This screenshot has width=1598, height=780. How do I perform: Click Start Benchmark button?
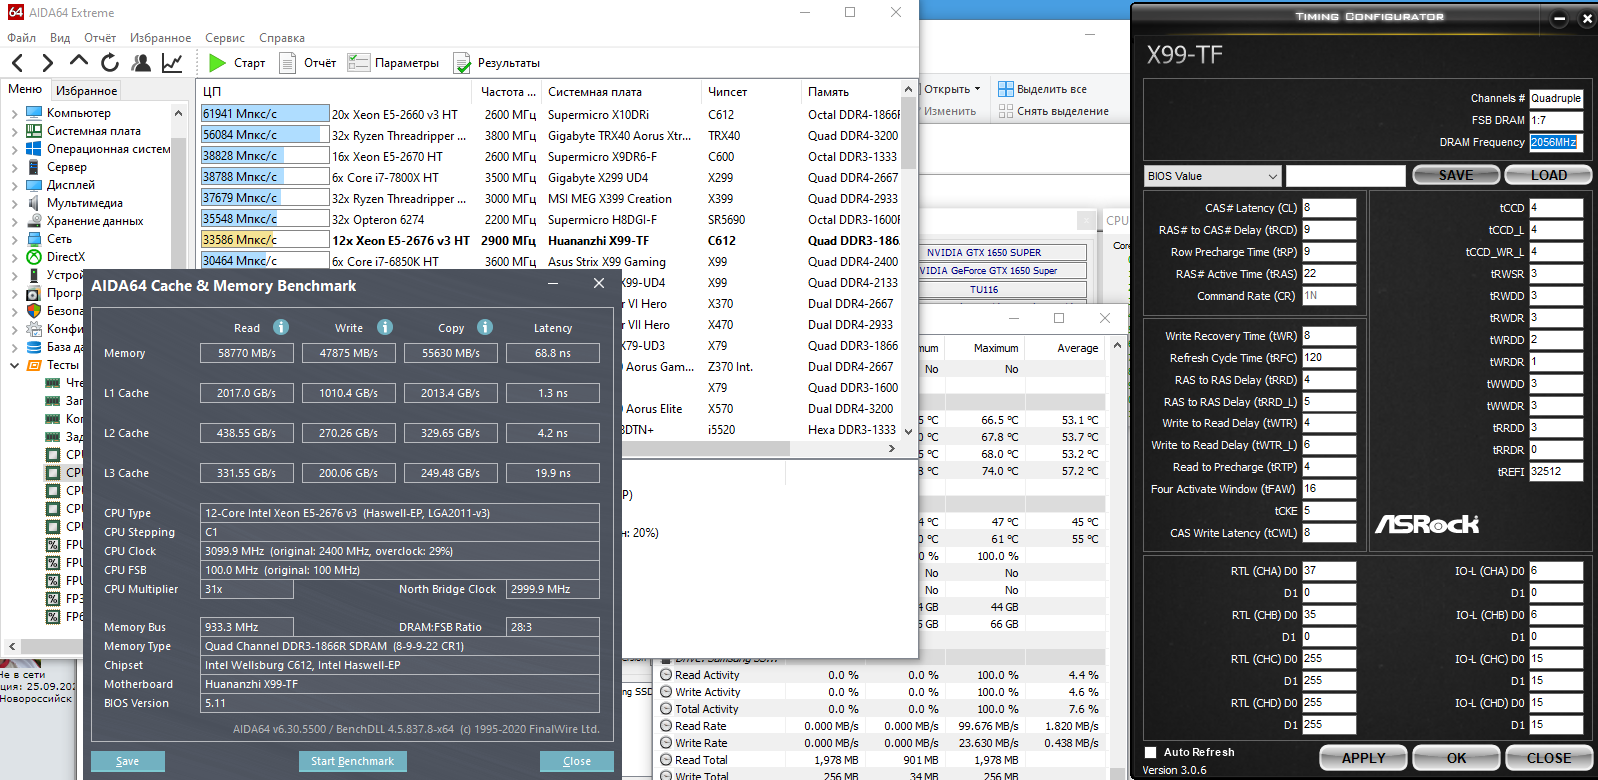click(352, 761)
